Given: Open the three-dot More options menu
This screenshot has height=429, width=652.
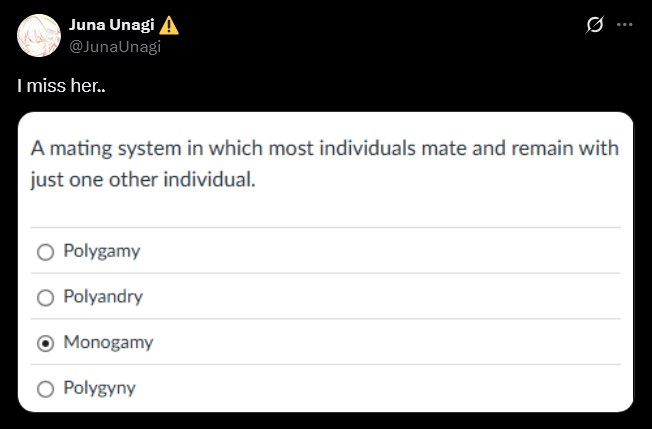Looking at the screenshot, I should (625, 24).
